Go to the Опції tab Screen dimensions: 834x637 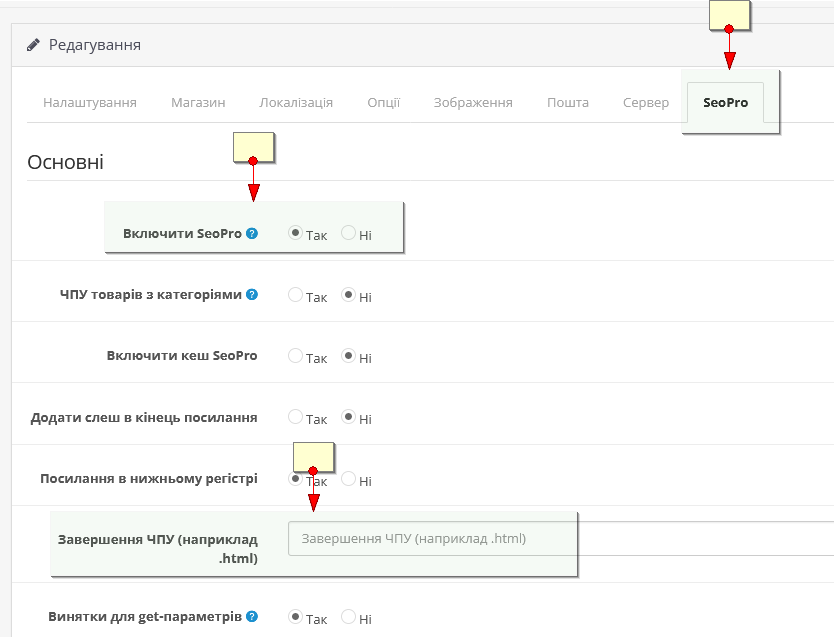point(383,103)
